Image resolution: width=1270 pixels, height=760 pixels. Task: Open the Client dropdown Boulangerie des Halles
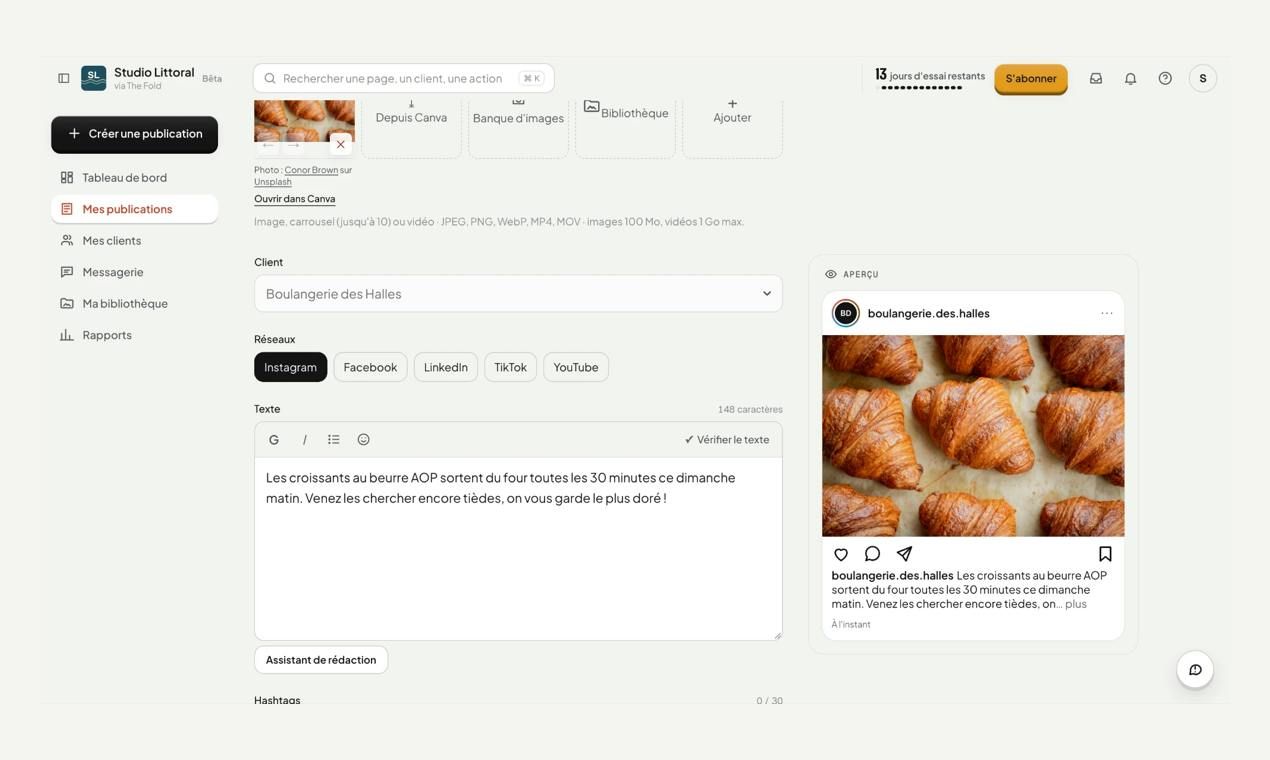[518, 294]
